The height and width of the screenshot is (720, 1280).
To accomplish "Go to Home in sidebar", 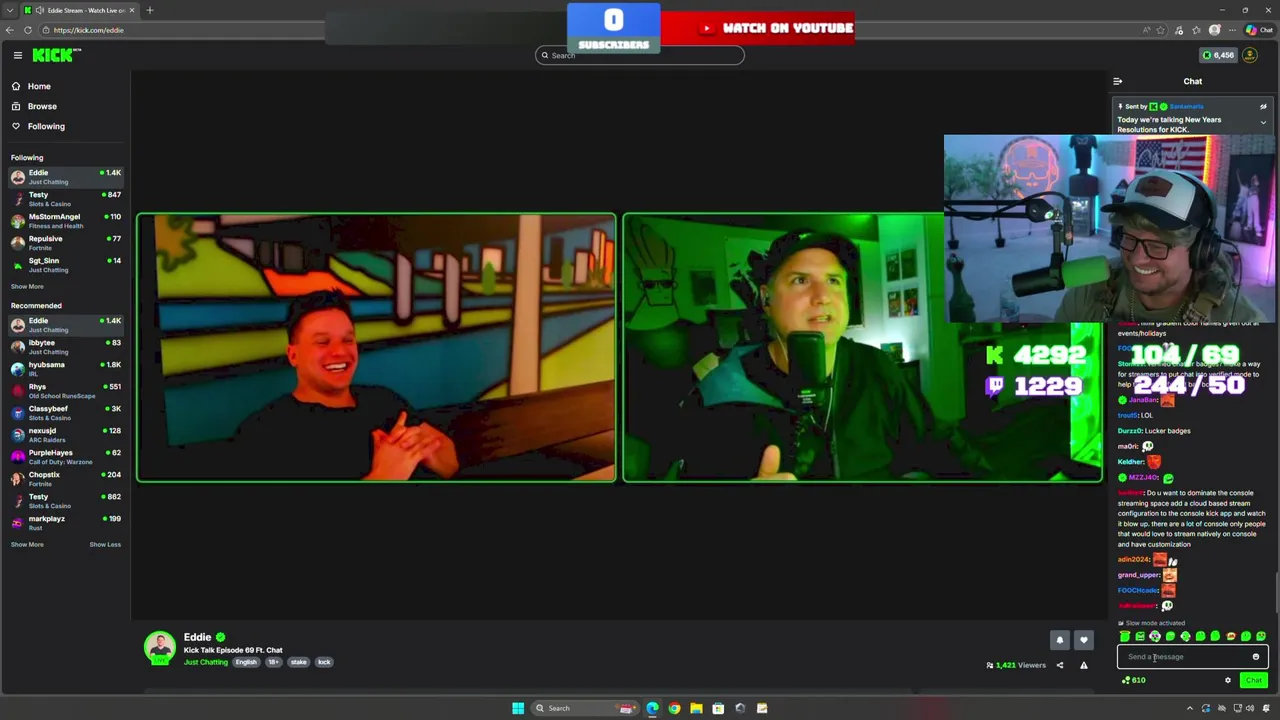I will (65, 86).
